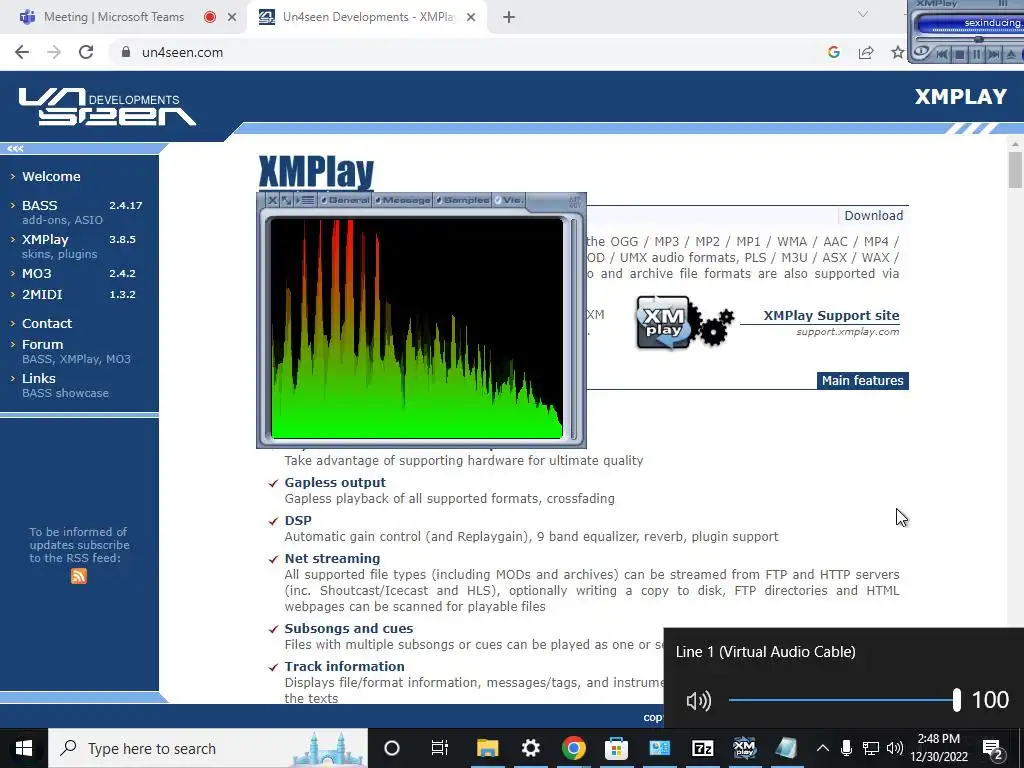1024x768 pixels.
Task: Go forward in browser history
Action: 54,52
